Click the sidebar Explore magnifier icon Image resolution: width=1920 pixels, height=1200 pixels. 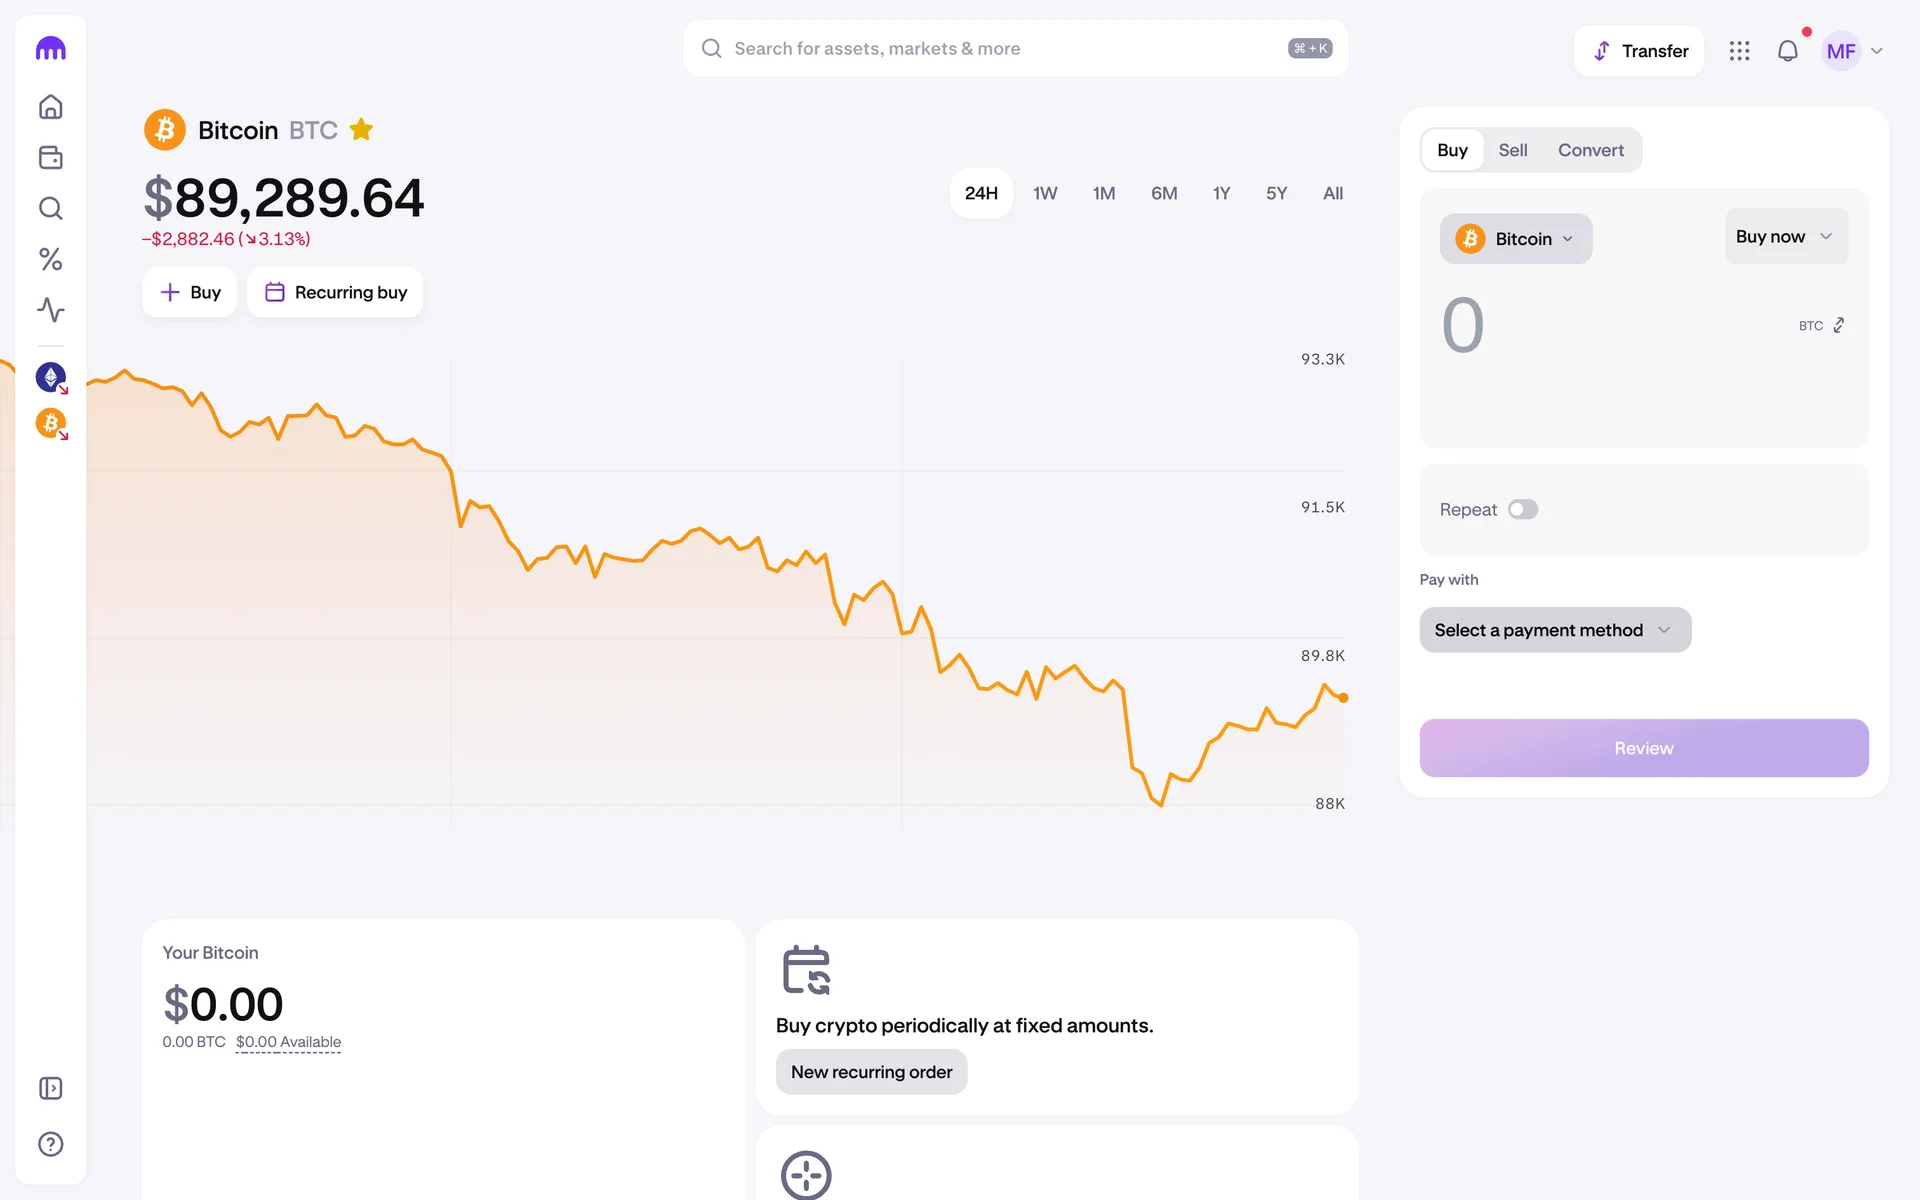pos(50,208)
